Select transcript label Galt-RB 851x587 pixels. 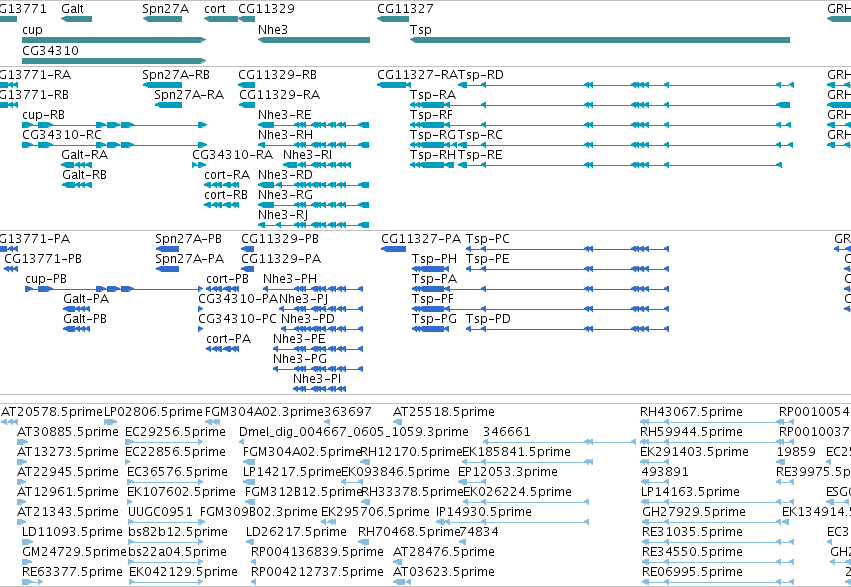click(x=85, y=175)
